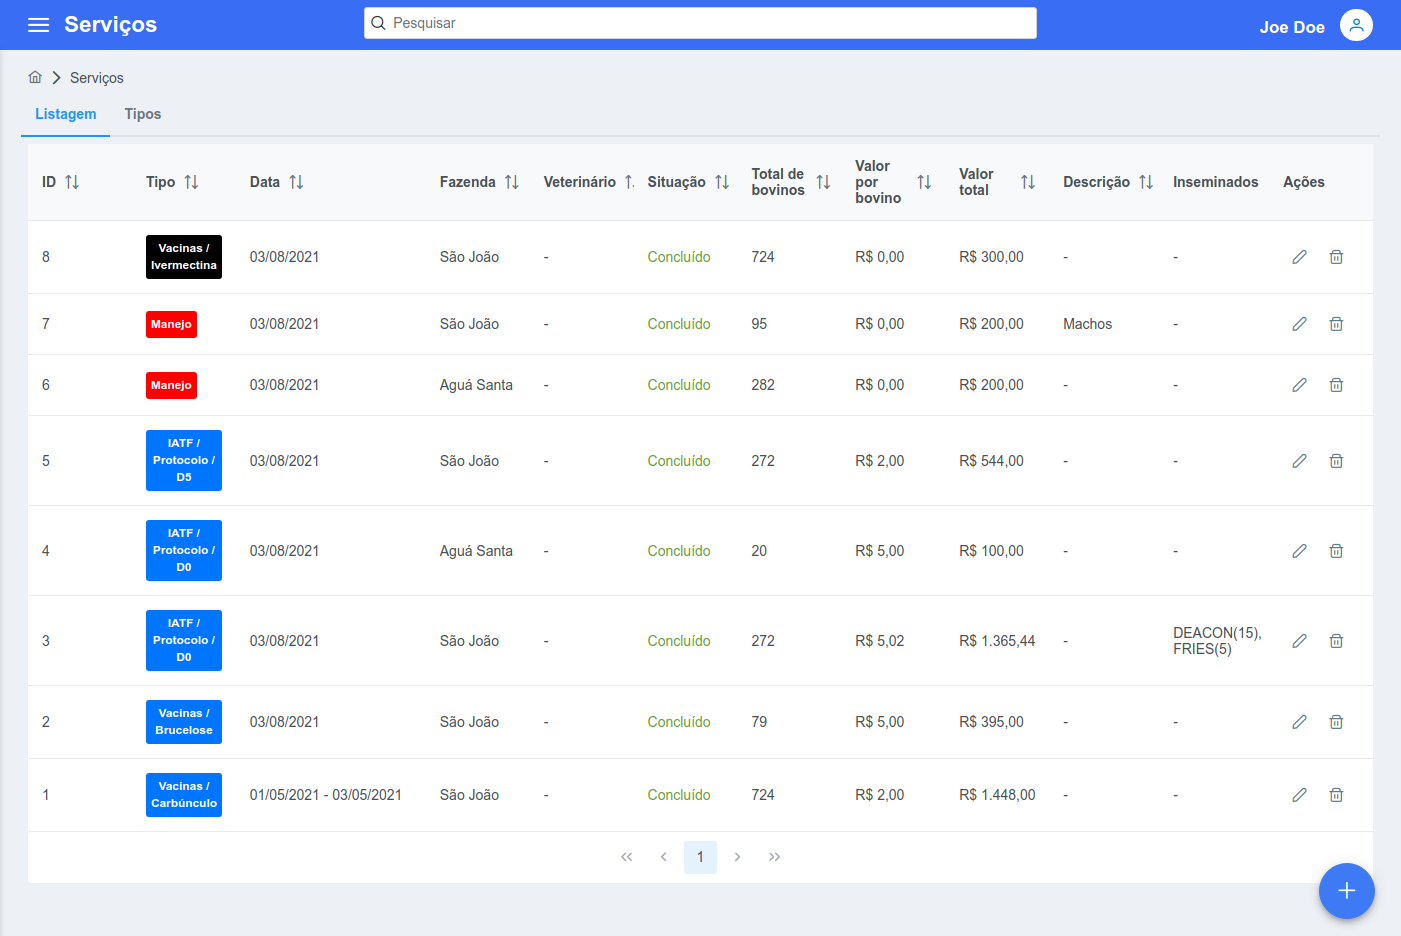Sort by Valor por bovino column
The height and width of the screenshot is (936, 1401).
point(924,182)
